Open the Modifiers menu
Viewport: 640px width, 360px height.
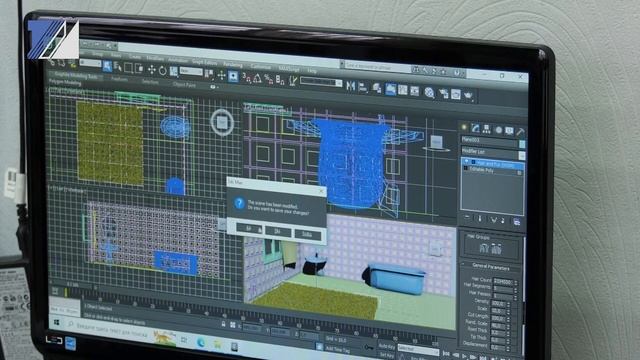coord(155,58)
